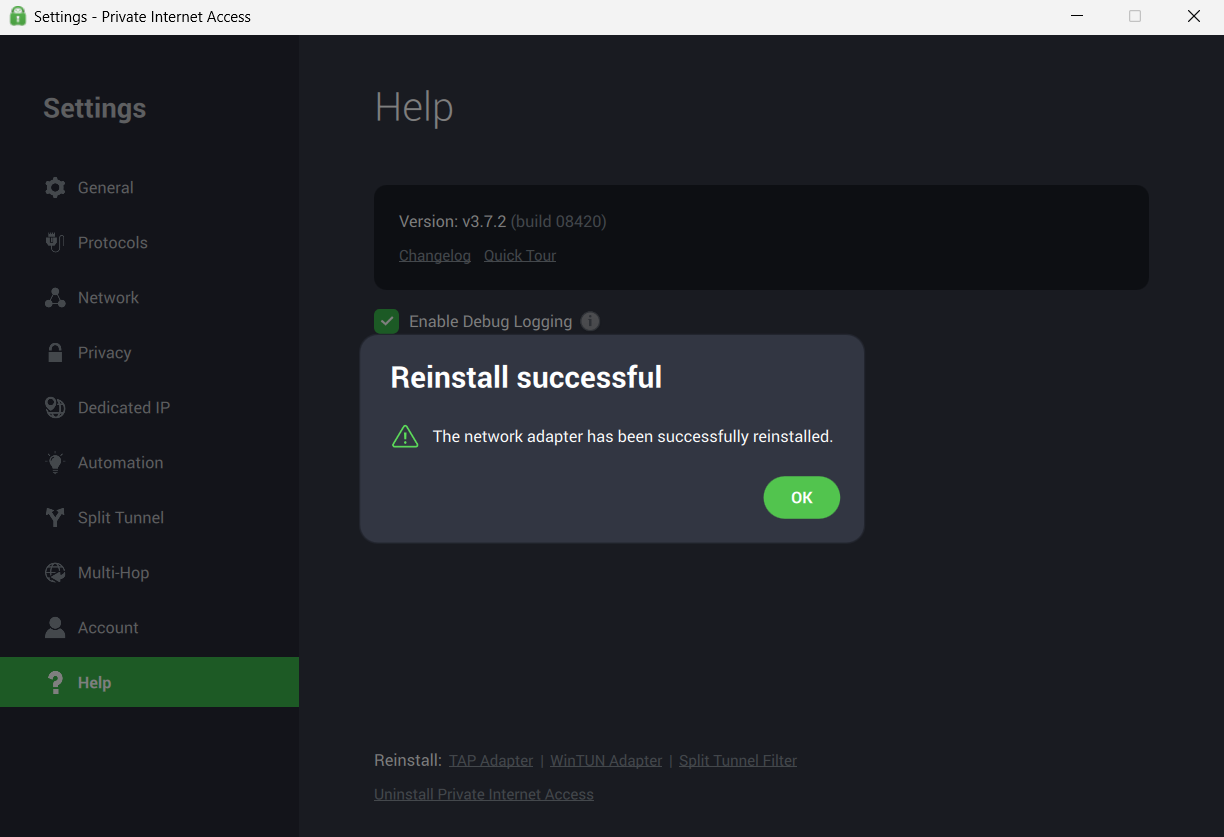This screenshot has width=1224, height=837.
Task: Click the General gear icon
Action: coord(55,188)
